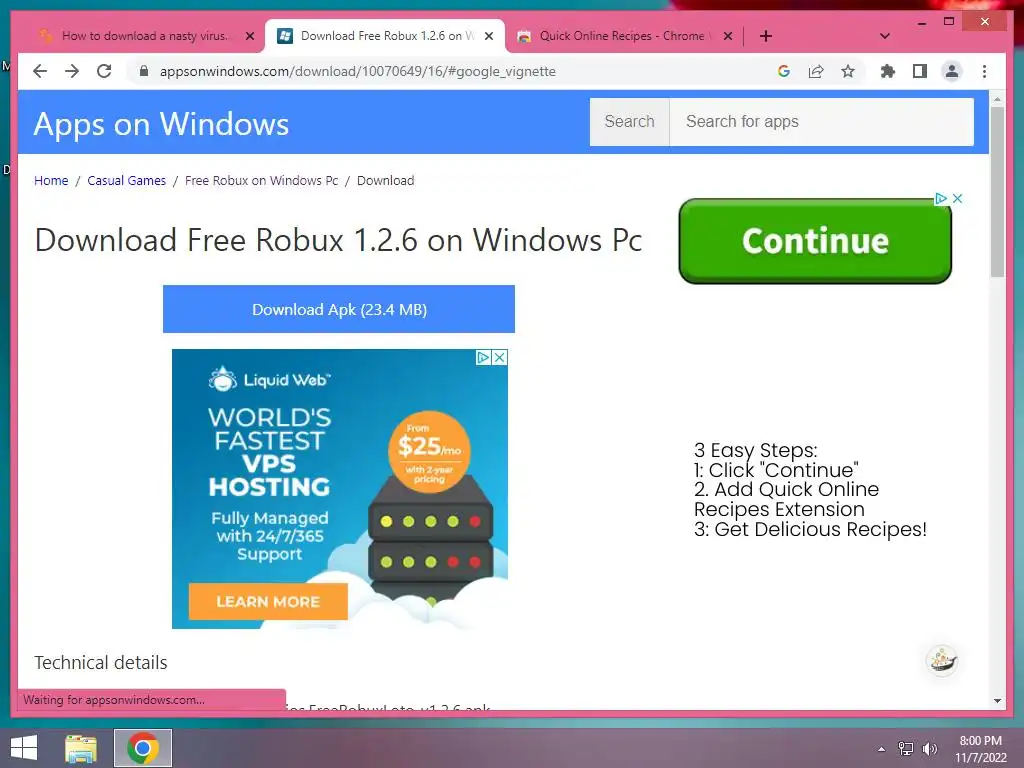Close the 'Download Free Robux' tab
This screenshot has width=1024, height=768.
[x=488, y=36]
